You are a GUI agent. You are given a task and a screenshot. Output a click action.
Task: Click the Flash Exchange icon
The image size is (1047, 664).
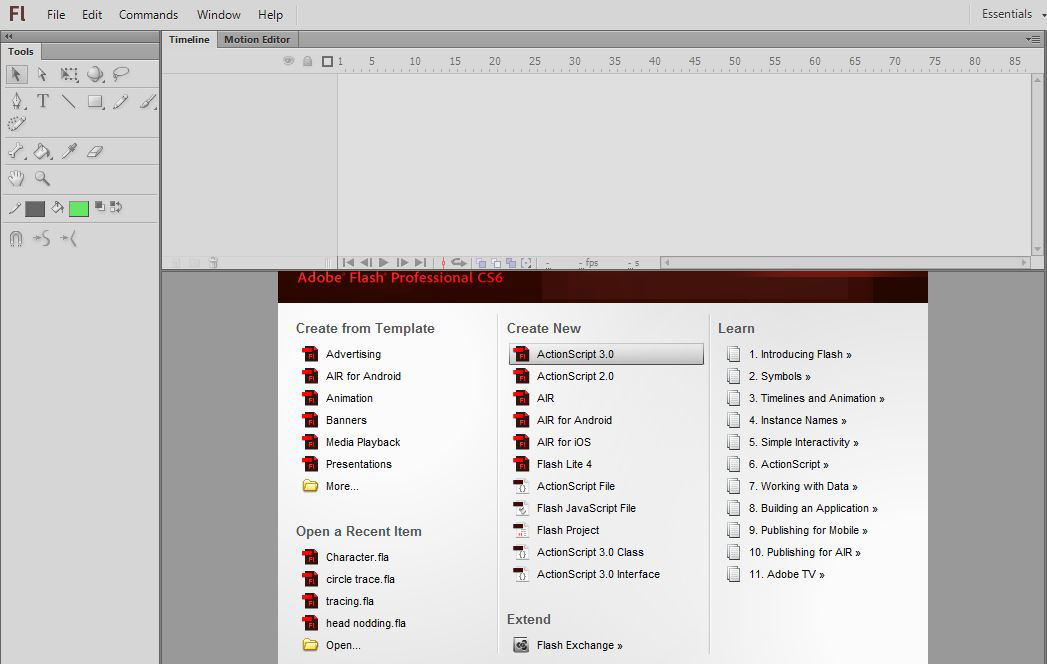(x=521, y=645)
